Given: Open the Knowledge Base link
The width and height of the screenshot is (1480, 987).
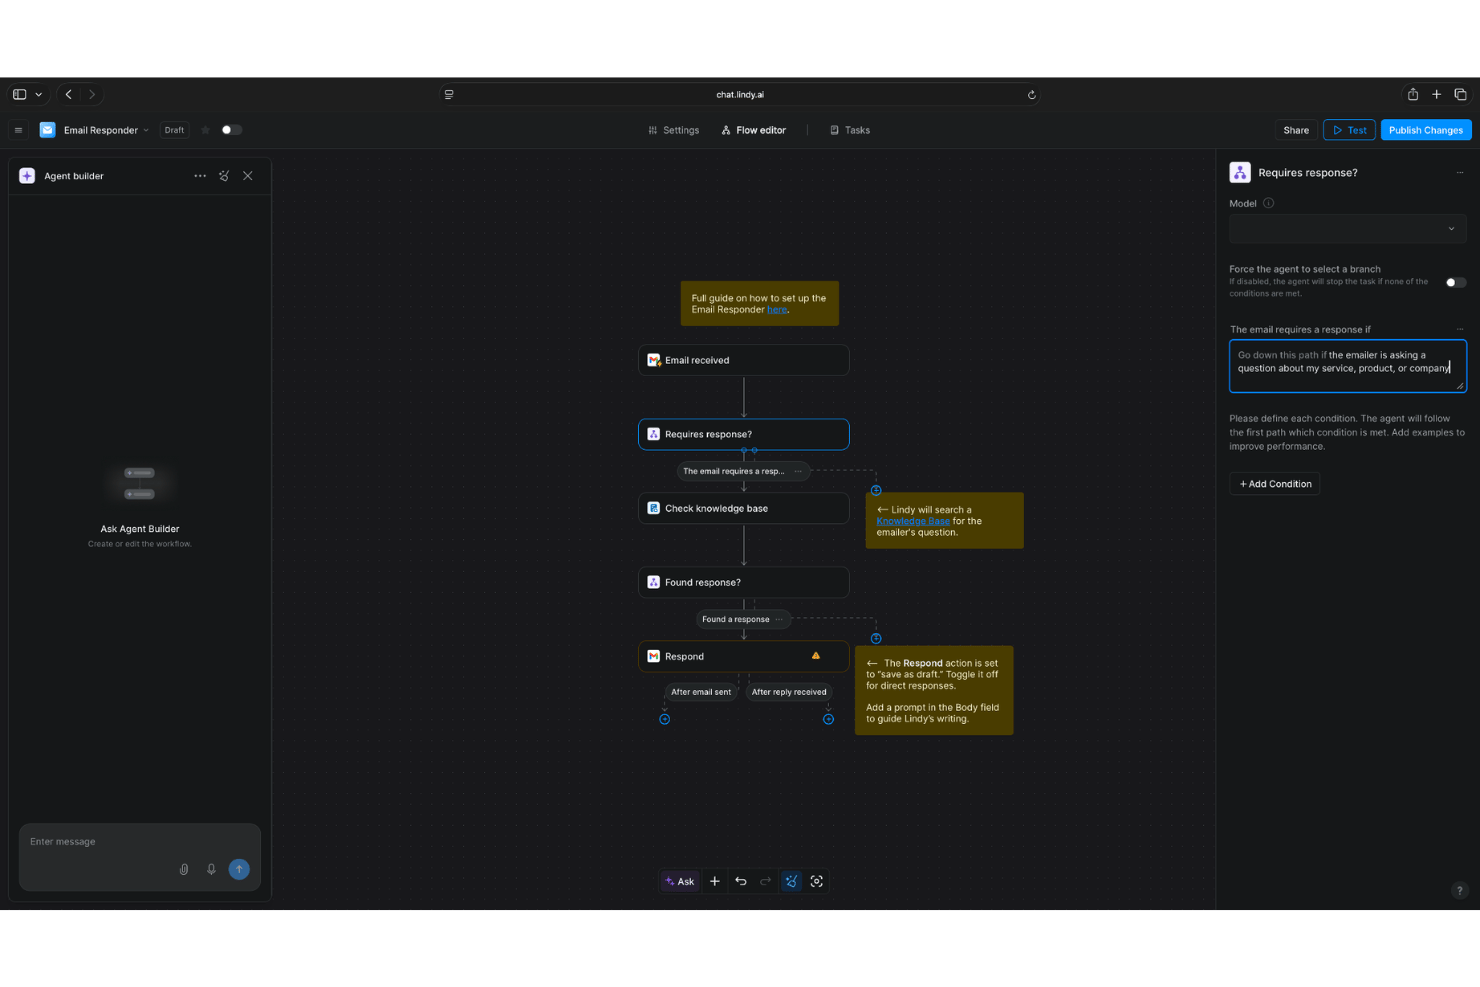Looking at the screenshot, I should coord(913,521).
